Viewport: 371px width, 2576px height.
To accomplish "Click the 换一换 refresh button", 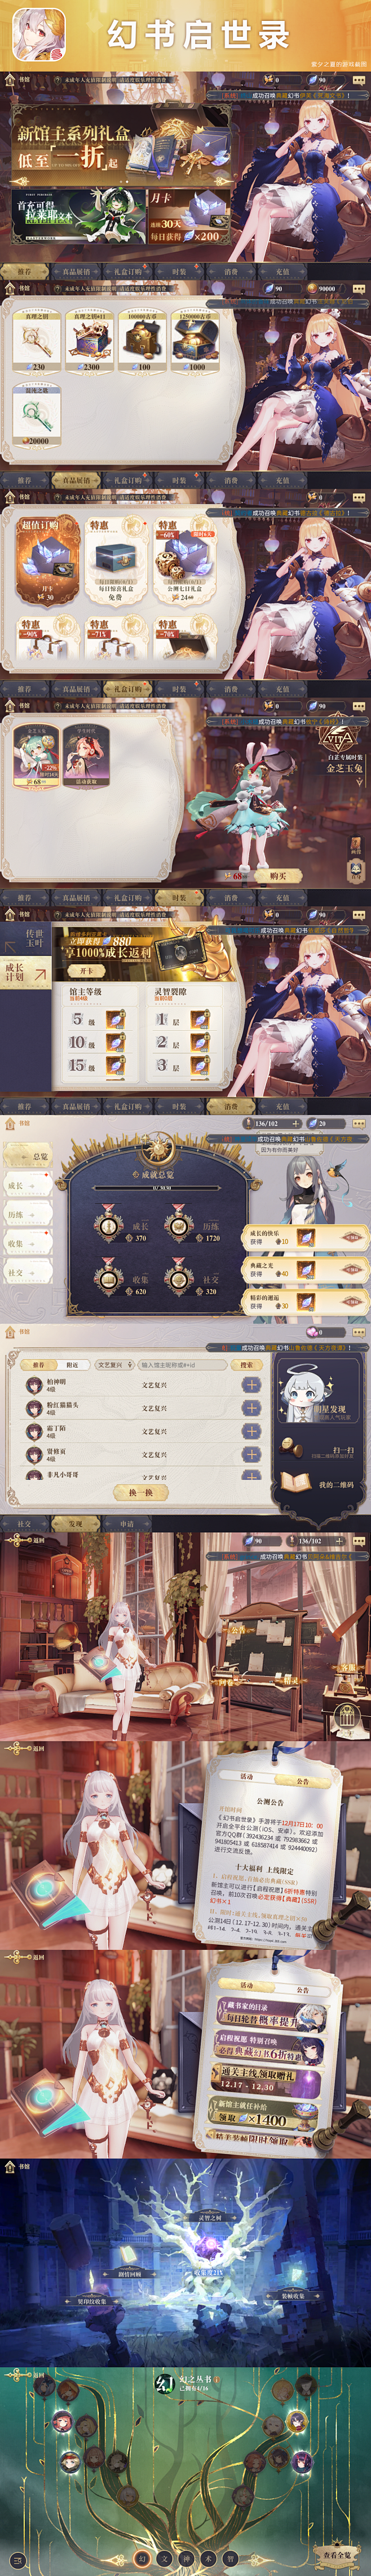I will coord(140,1491).
